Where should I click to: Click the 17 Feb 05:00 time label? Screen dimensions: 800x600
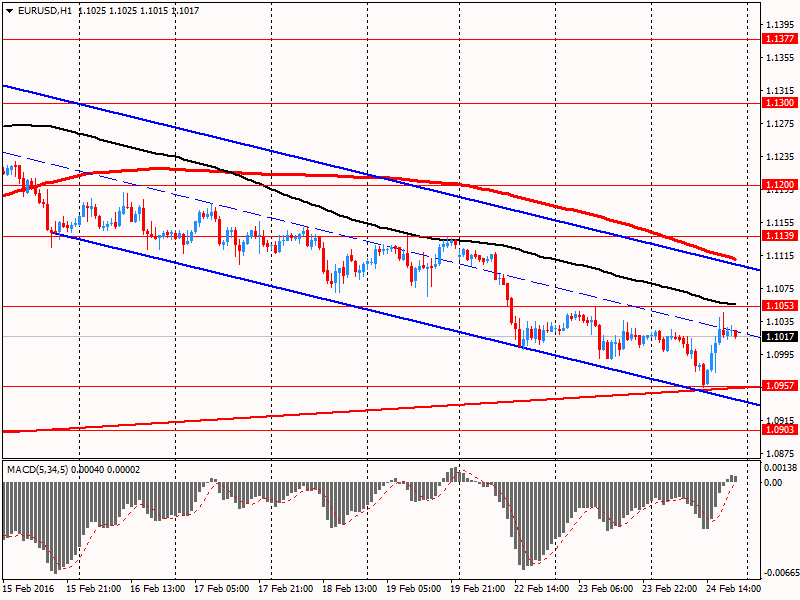click(x=222, y=589)
